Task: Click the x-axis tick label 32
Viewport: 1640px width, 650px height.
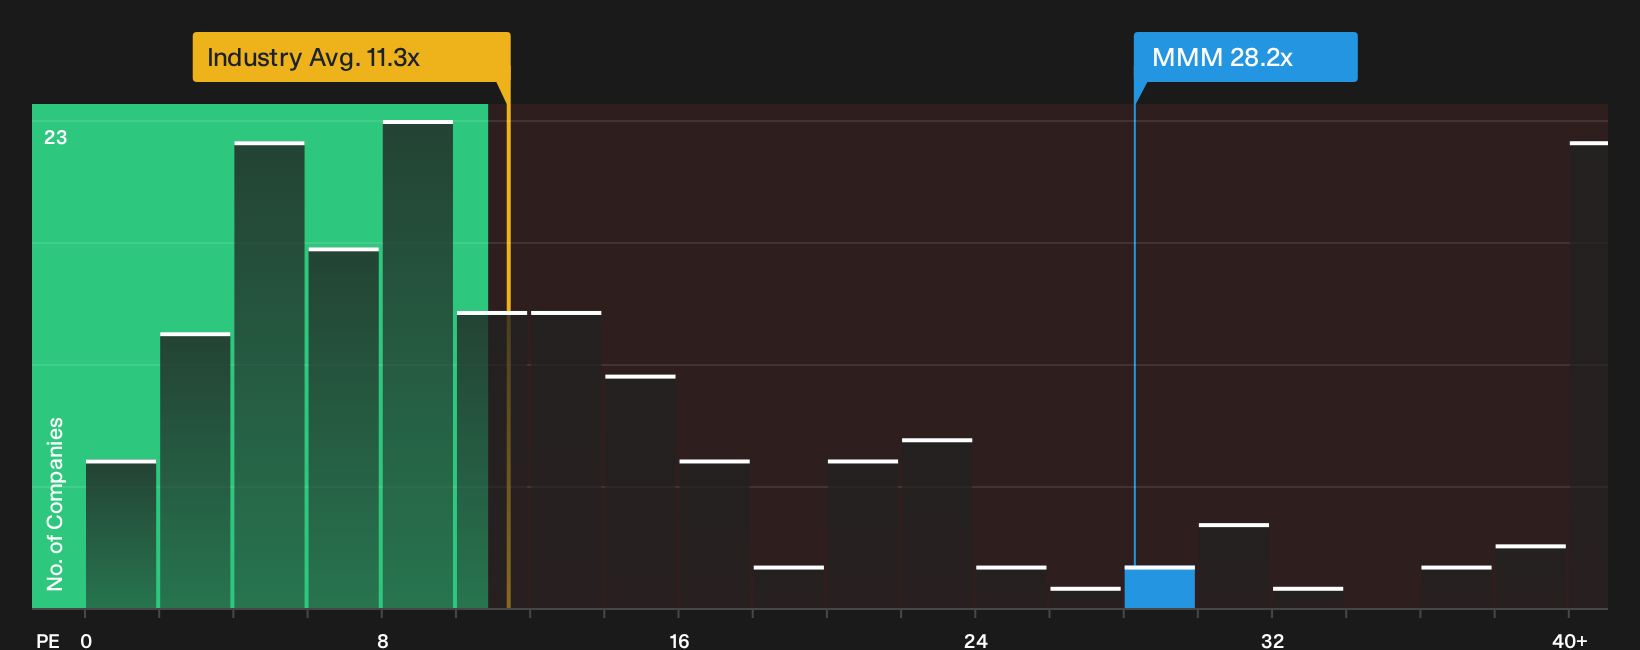Action: tap(1272, 640)
